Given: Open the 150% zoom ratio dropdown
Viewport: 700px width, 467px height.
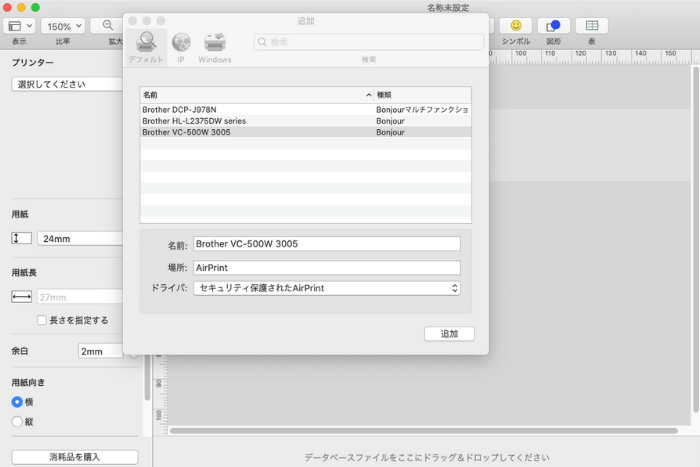Looking at the screenshot, I should 63,26.
